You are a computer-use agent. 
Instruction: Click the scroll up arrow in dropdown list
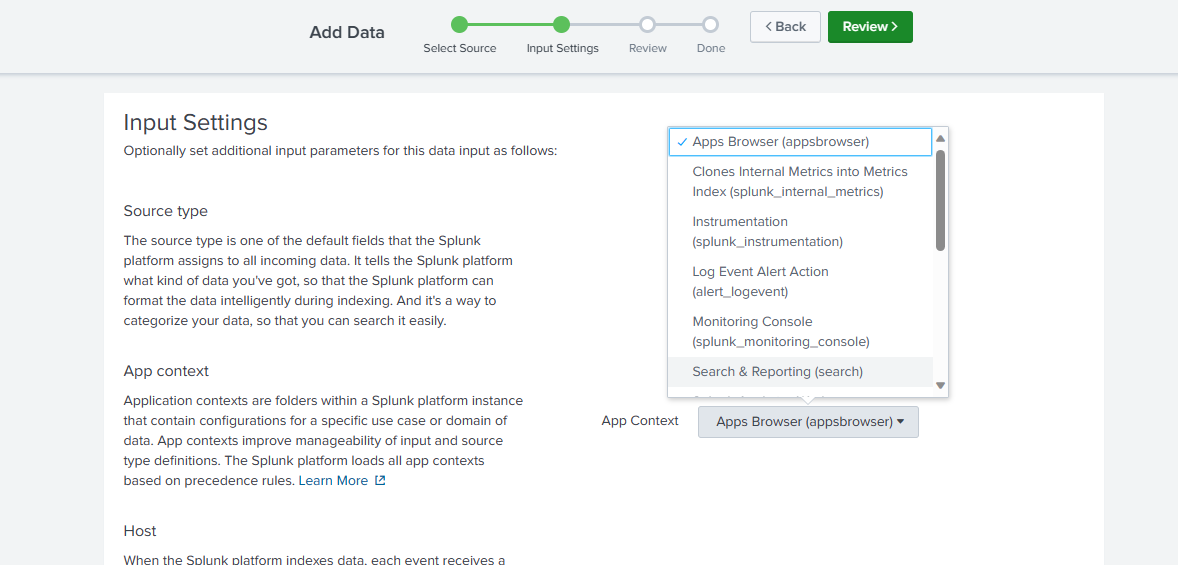pyautogui.click(x=940, y=138)
